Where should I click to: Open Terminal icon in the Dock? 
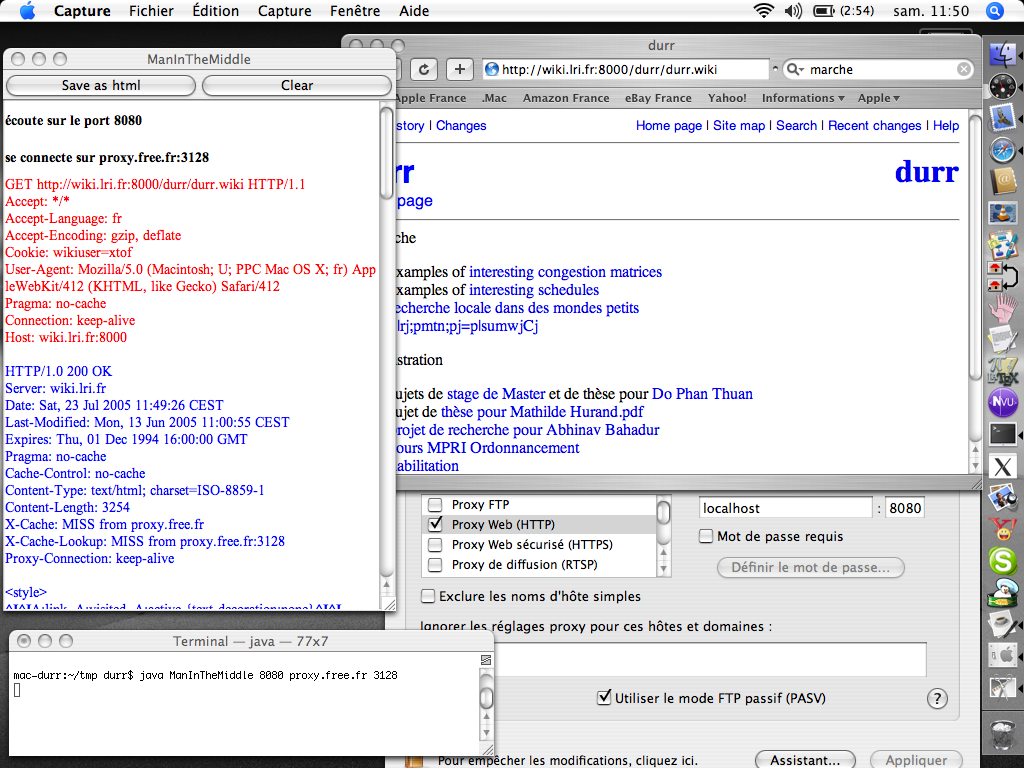1002,434
